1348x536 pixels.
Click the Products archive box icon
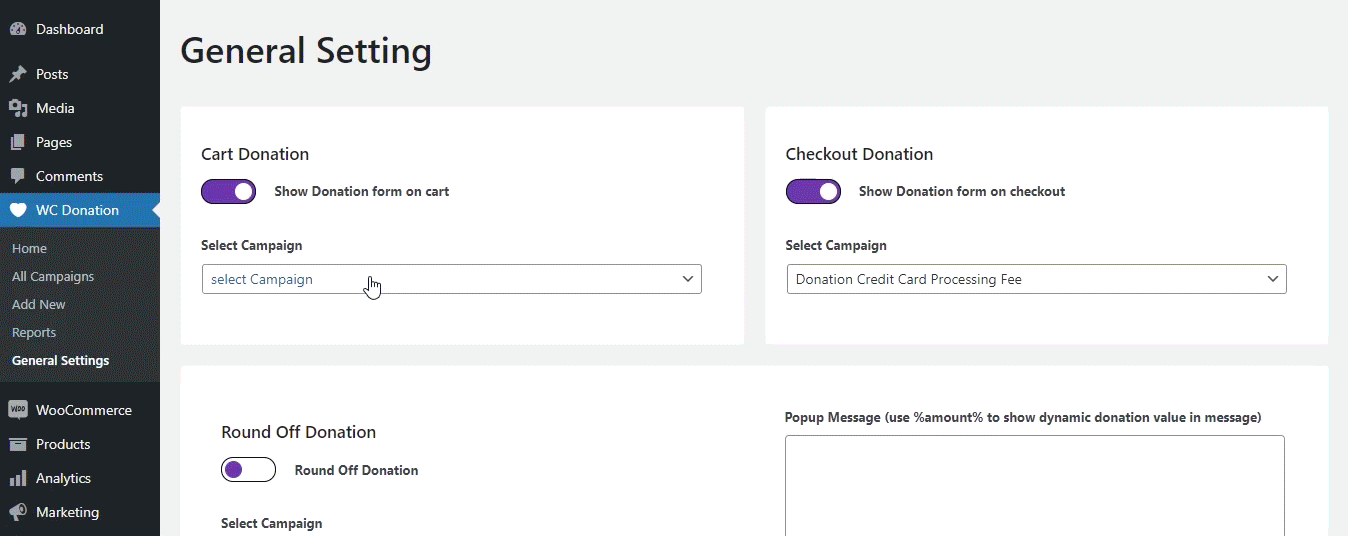(18, 444)
